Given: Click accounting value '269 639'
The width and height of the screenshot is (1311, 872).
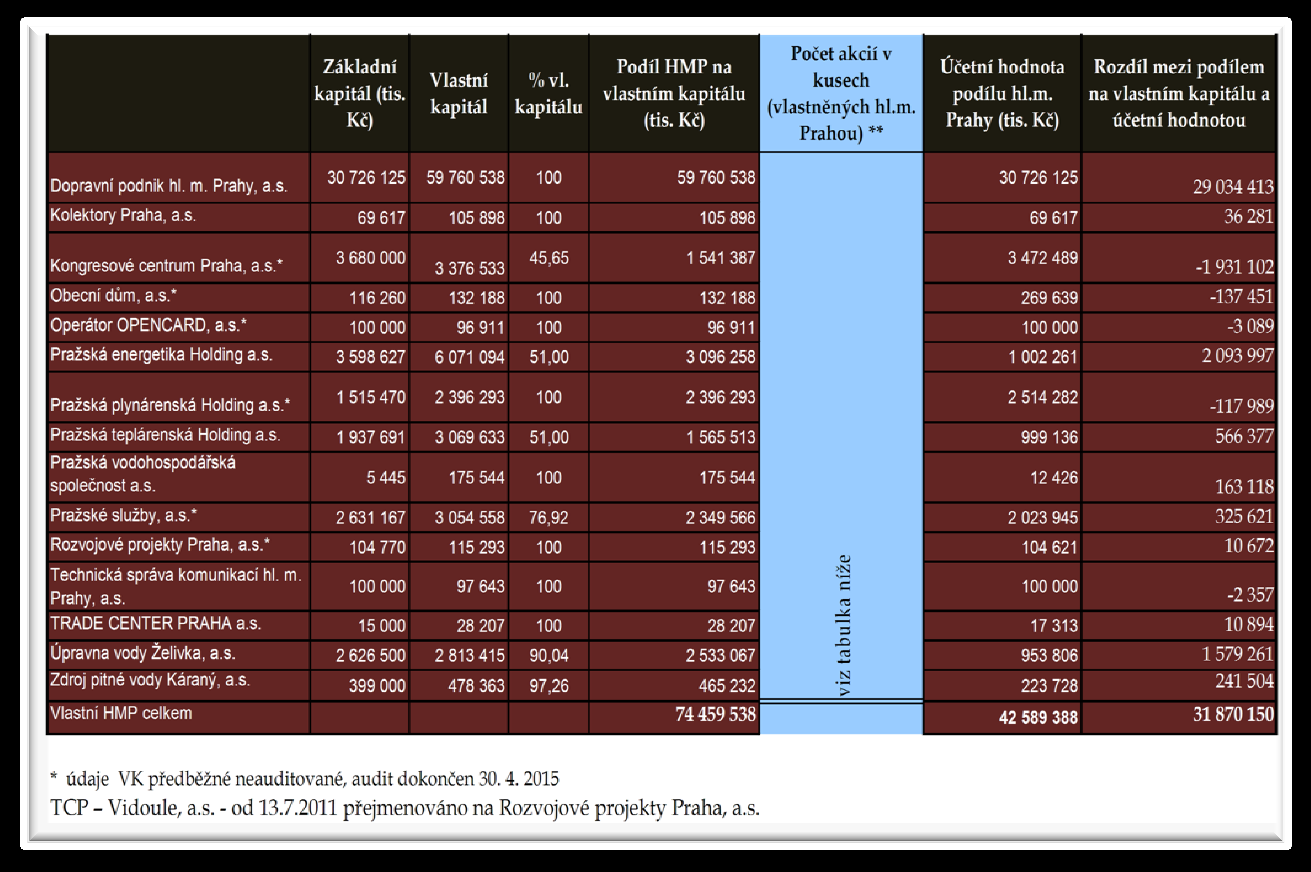Looking at the screenshot, I should 1048,296.
